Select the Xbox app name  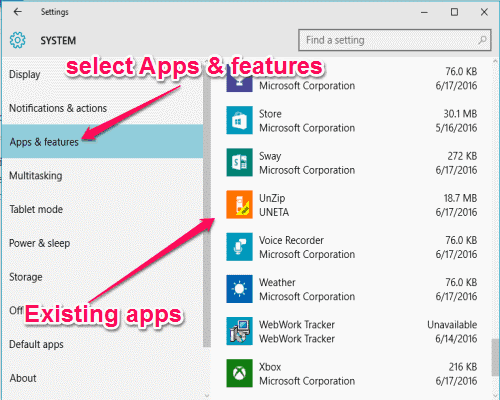(270, 367)
